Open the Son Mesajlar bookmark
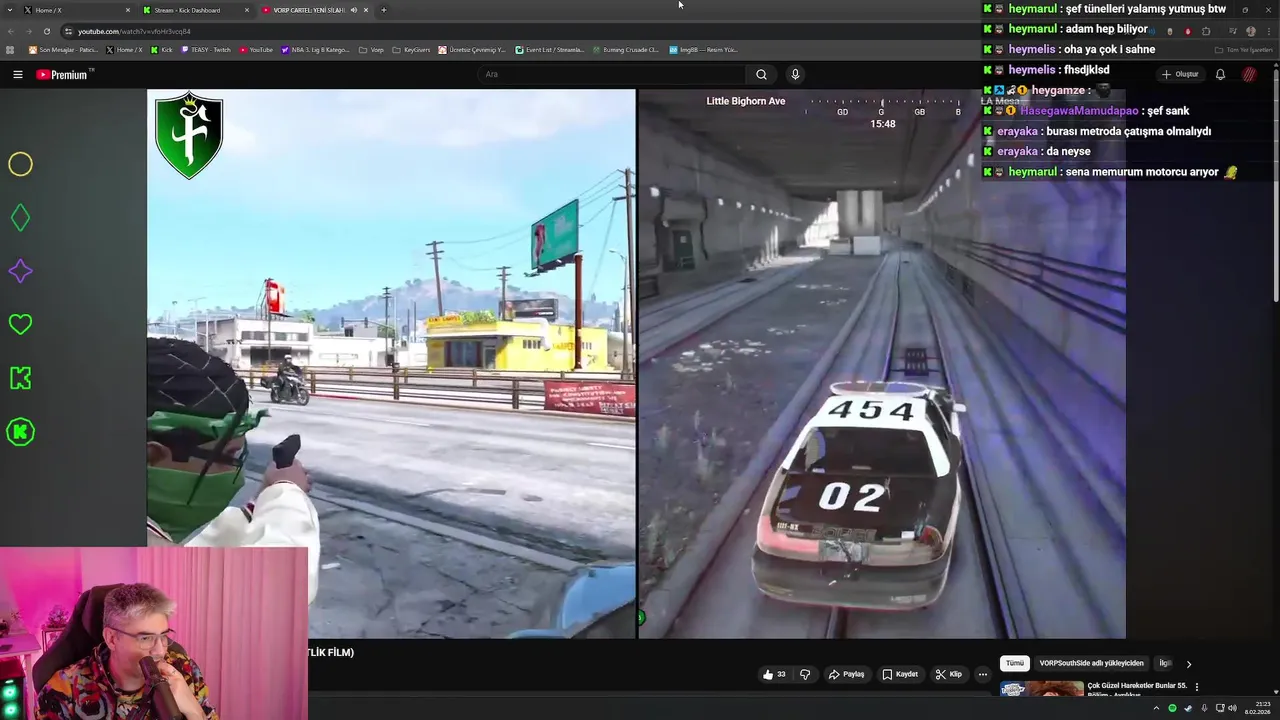This screenshot has height=720, width=1280. [63, 49]
